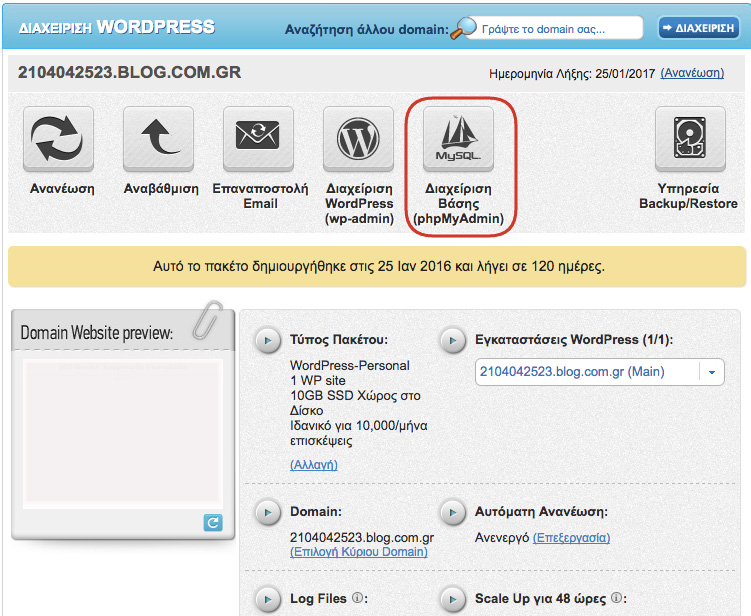Click play arrow beside Τύπος Πακέτου
This screenshot has width=751, height=616.
[268, 341]
